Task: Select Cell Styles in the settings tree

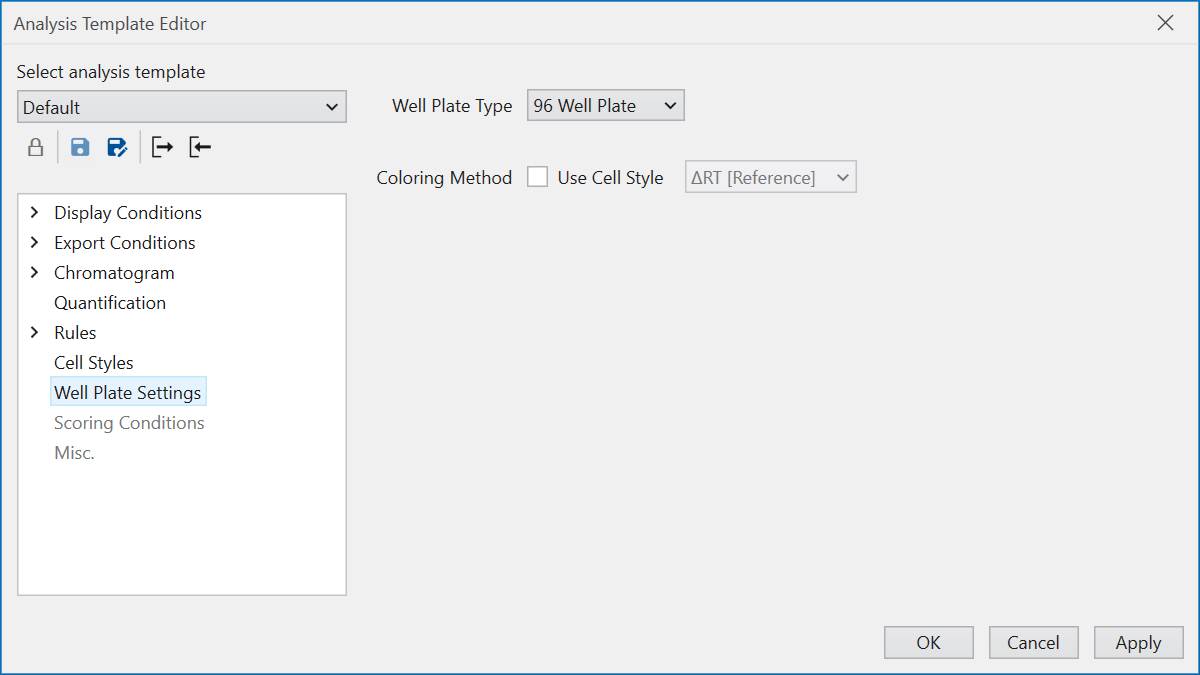Action: (94, 363)
